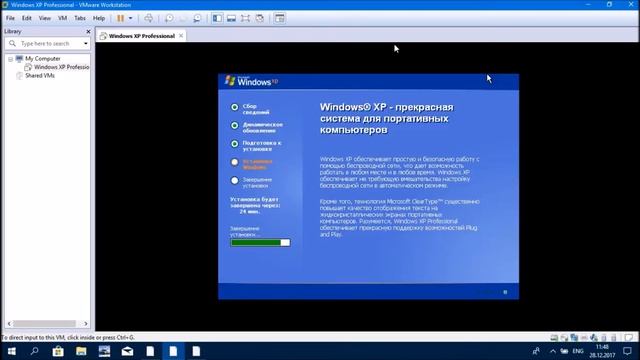Click the library horizontal scrollbar thumb

point(44,324)
